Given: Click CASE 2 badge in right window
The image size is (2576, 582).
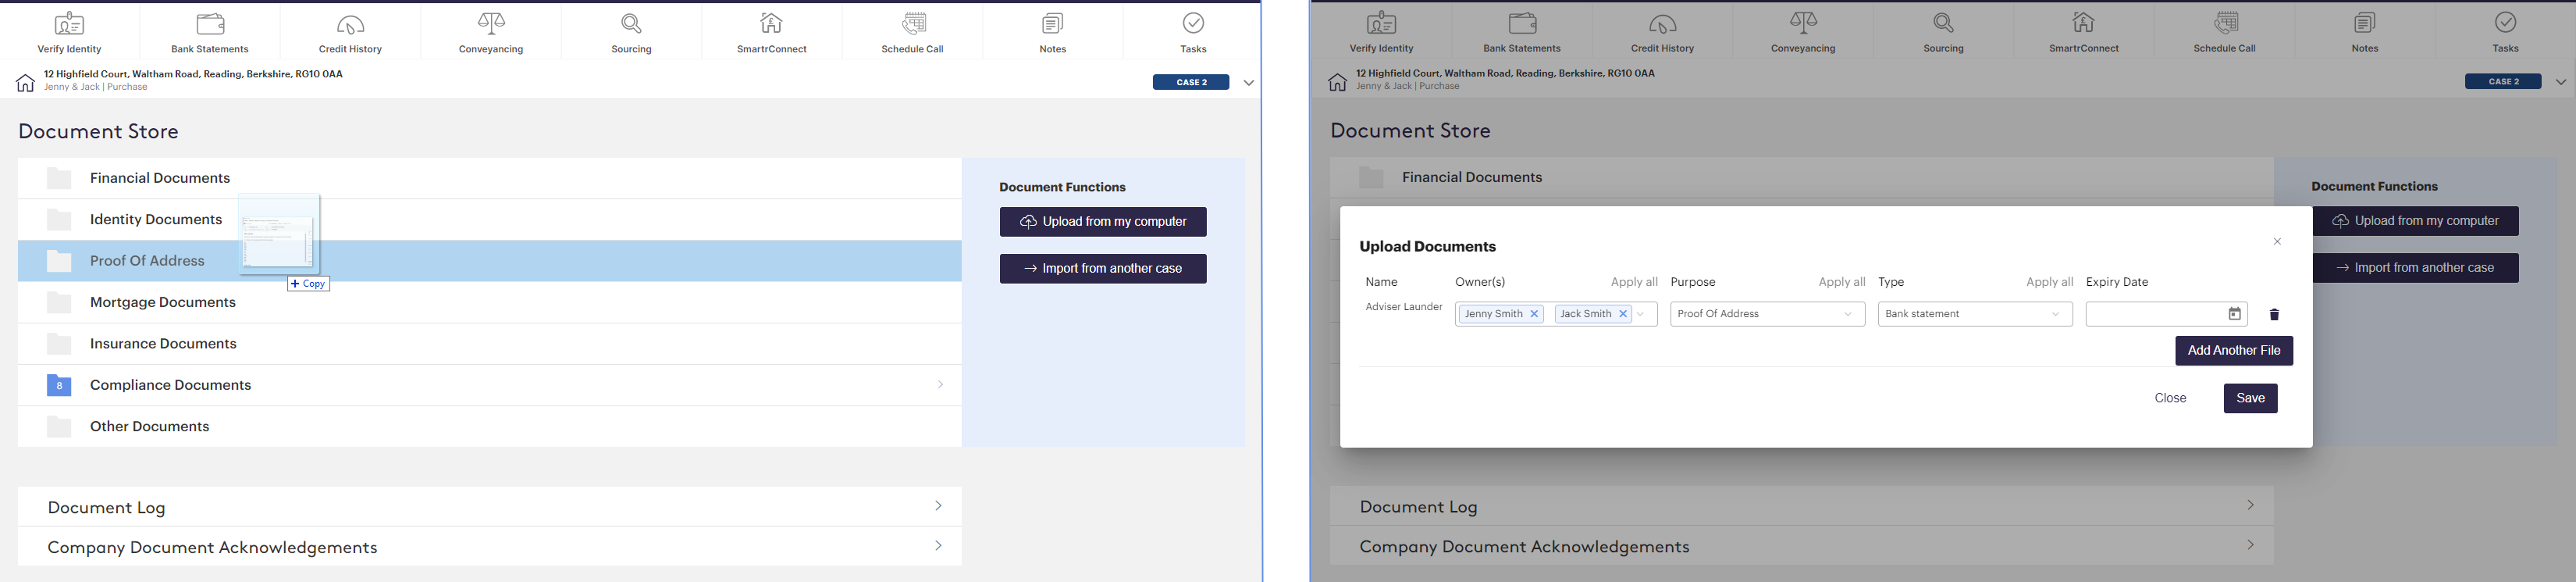Looking at the screenshot, I should point(2503,81).
